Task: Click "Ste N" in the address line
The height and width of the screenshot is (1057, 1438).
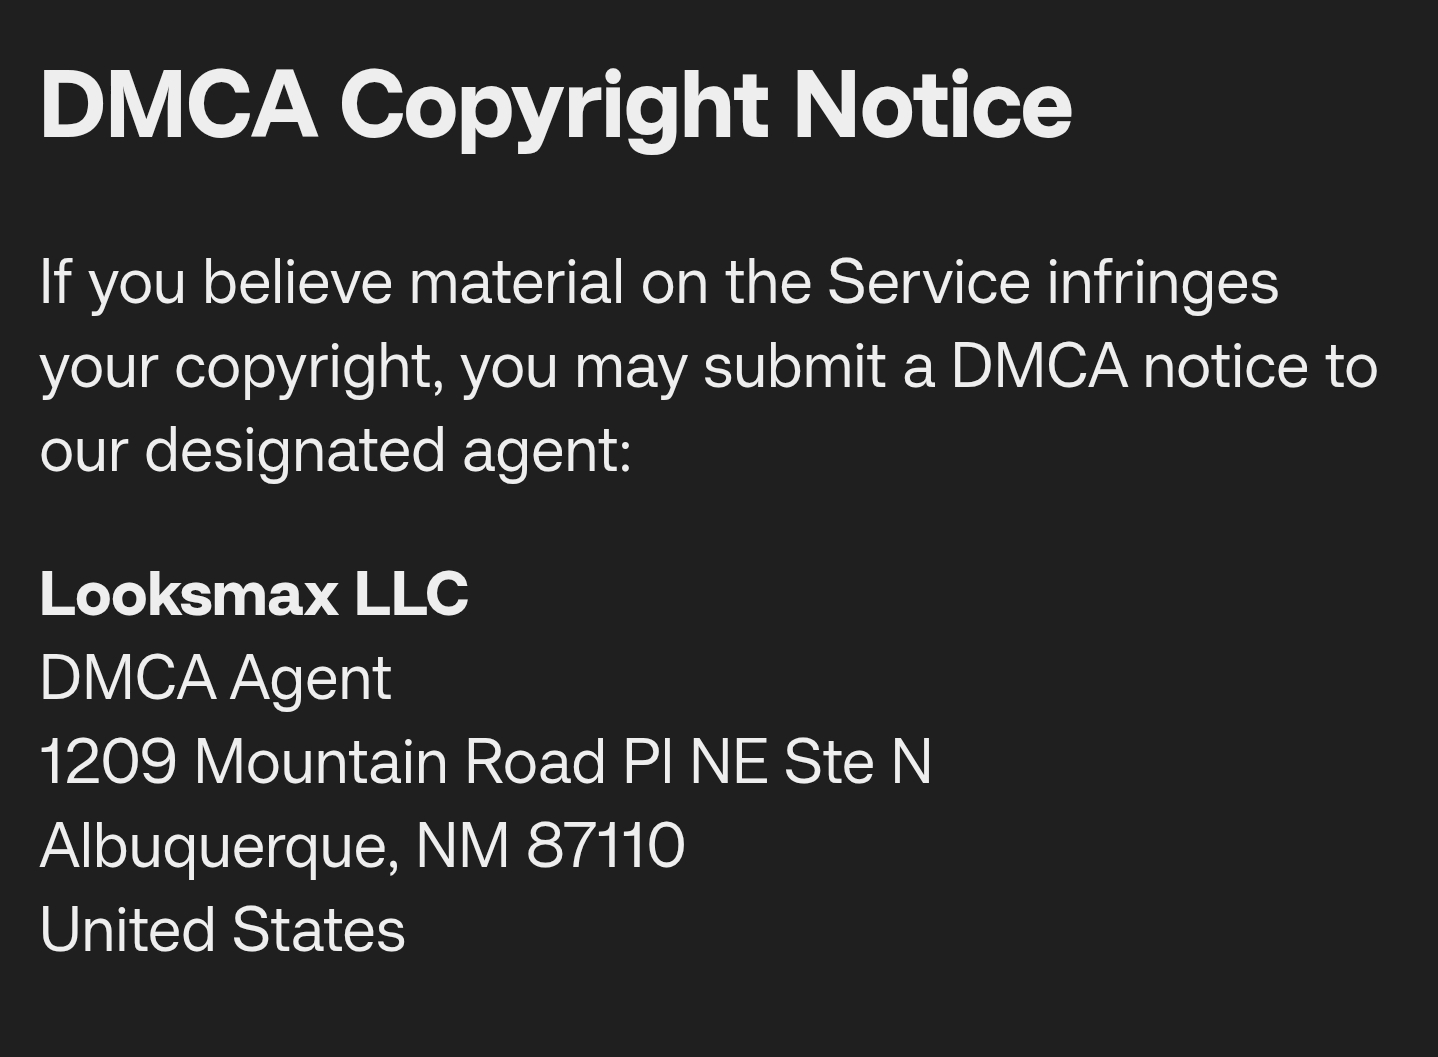Action: [x=857, y=762]
